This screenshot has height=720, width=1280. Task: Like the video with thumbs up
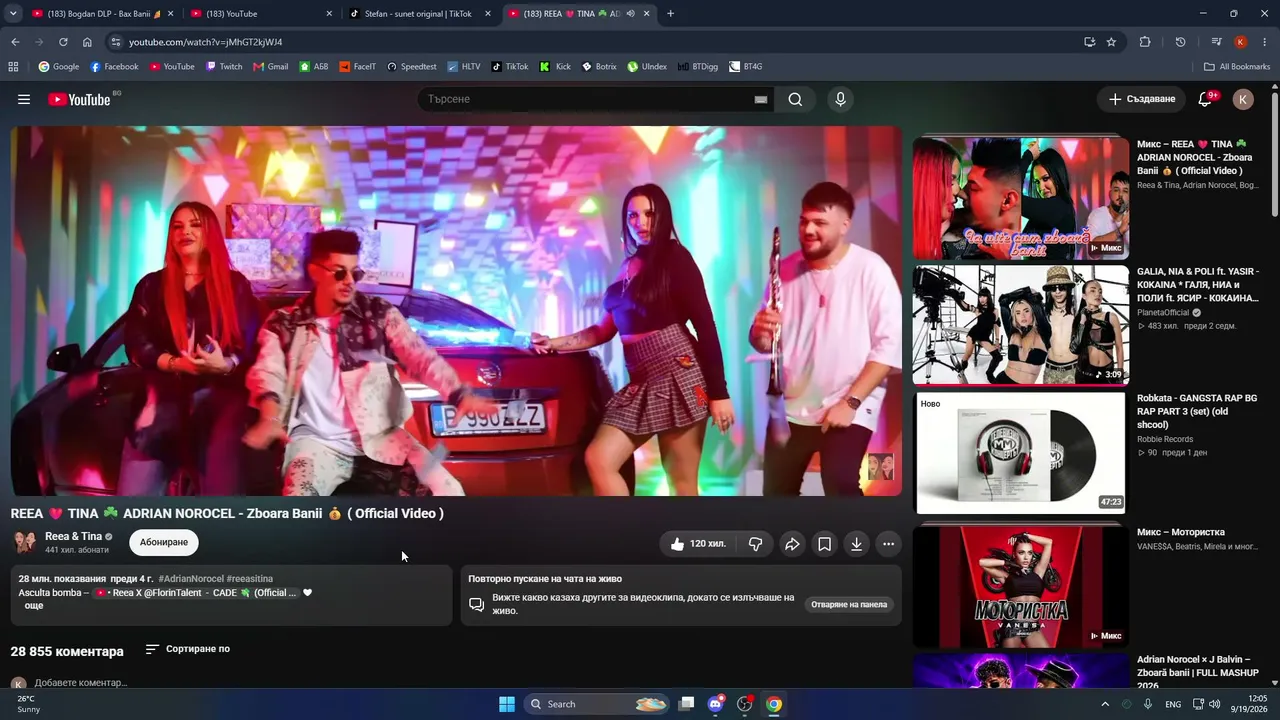click(x=698, y=544)
